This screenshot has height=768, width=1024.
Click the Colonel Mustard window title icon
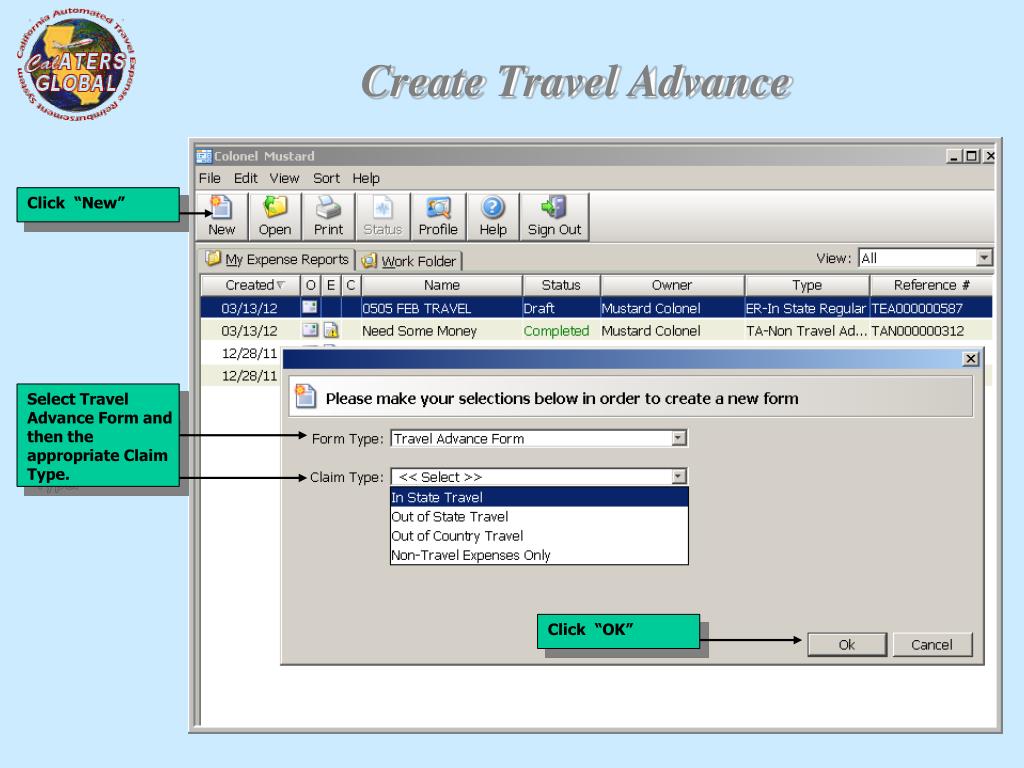204,156
